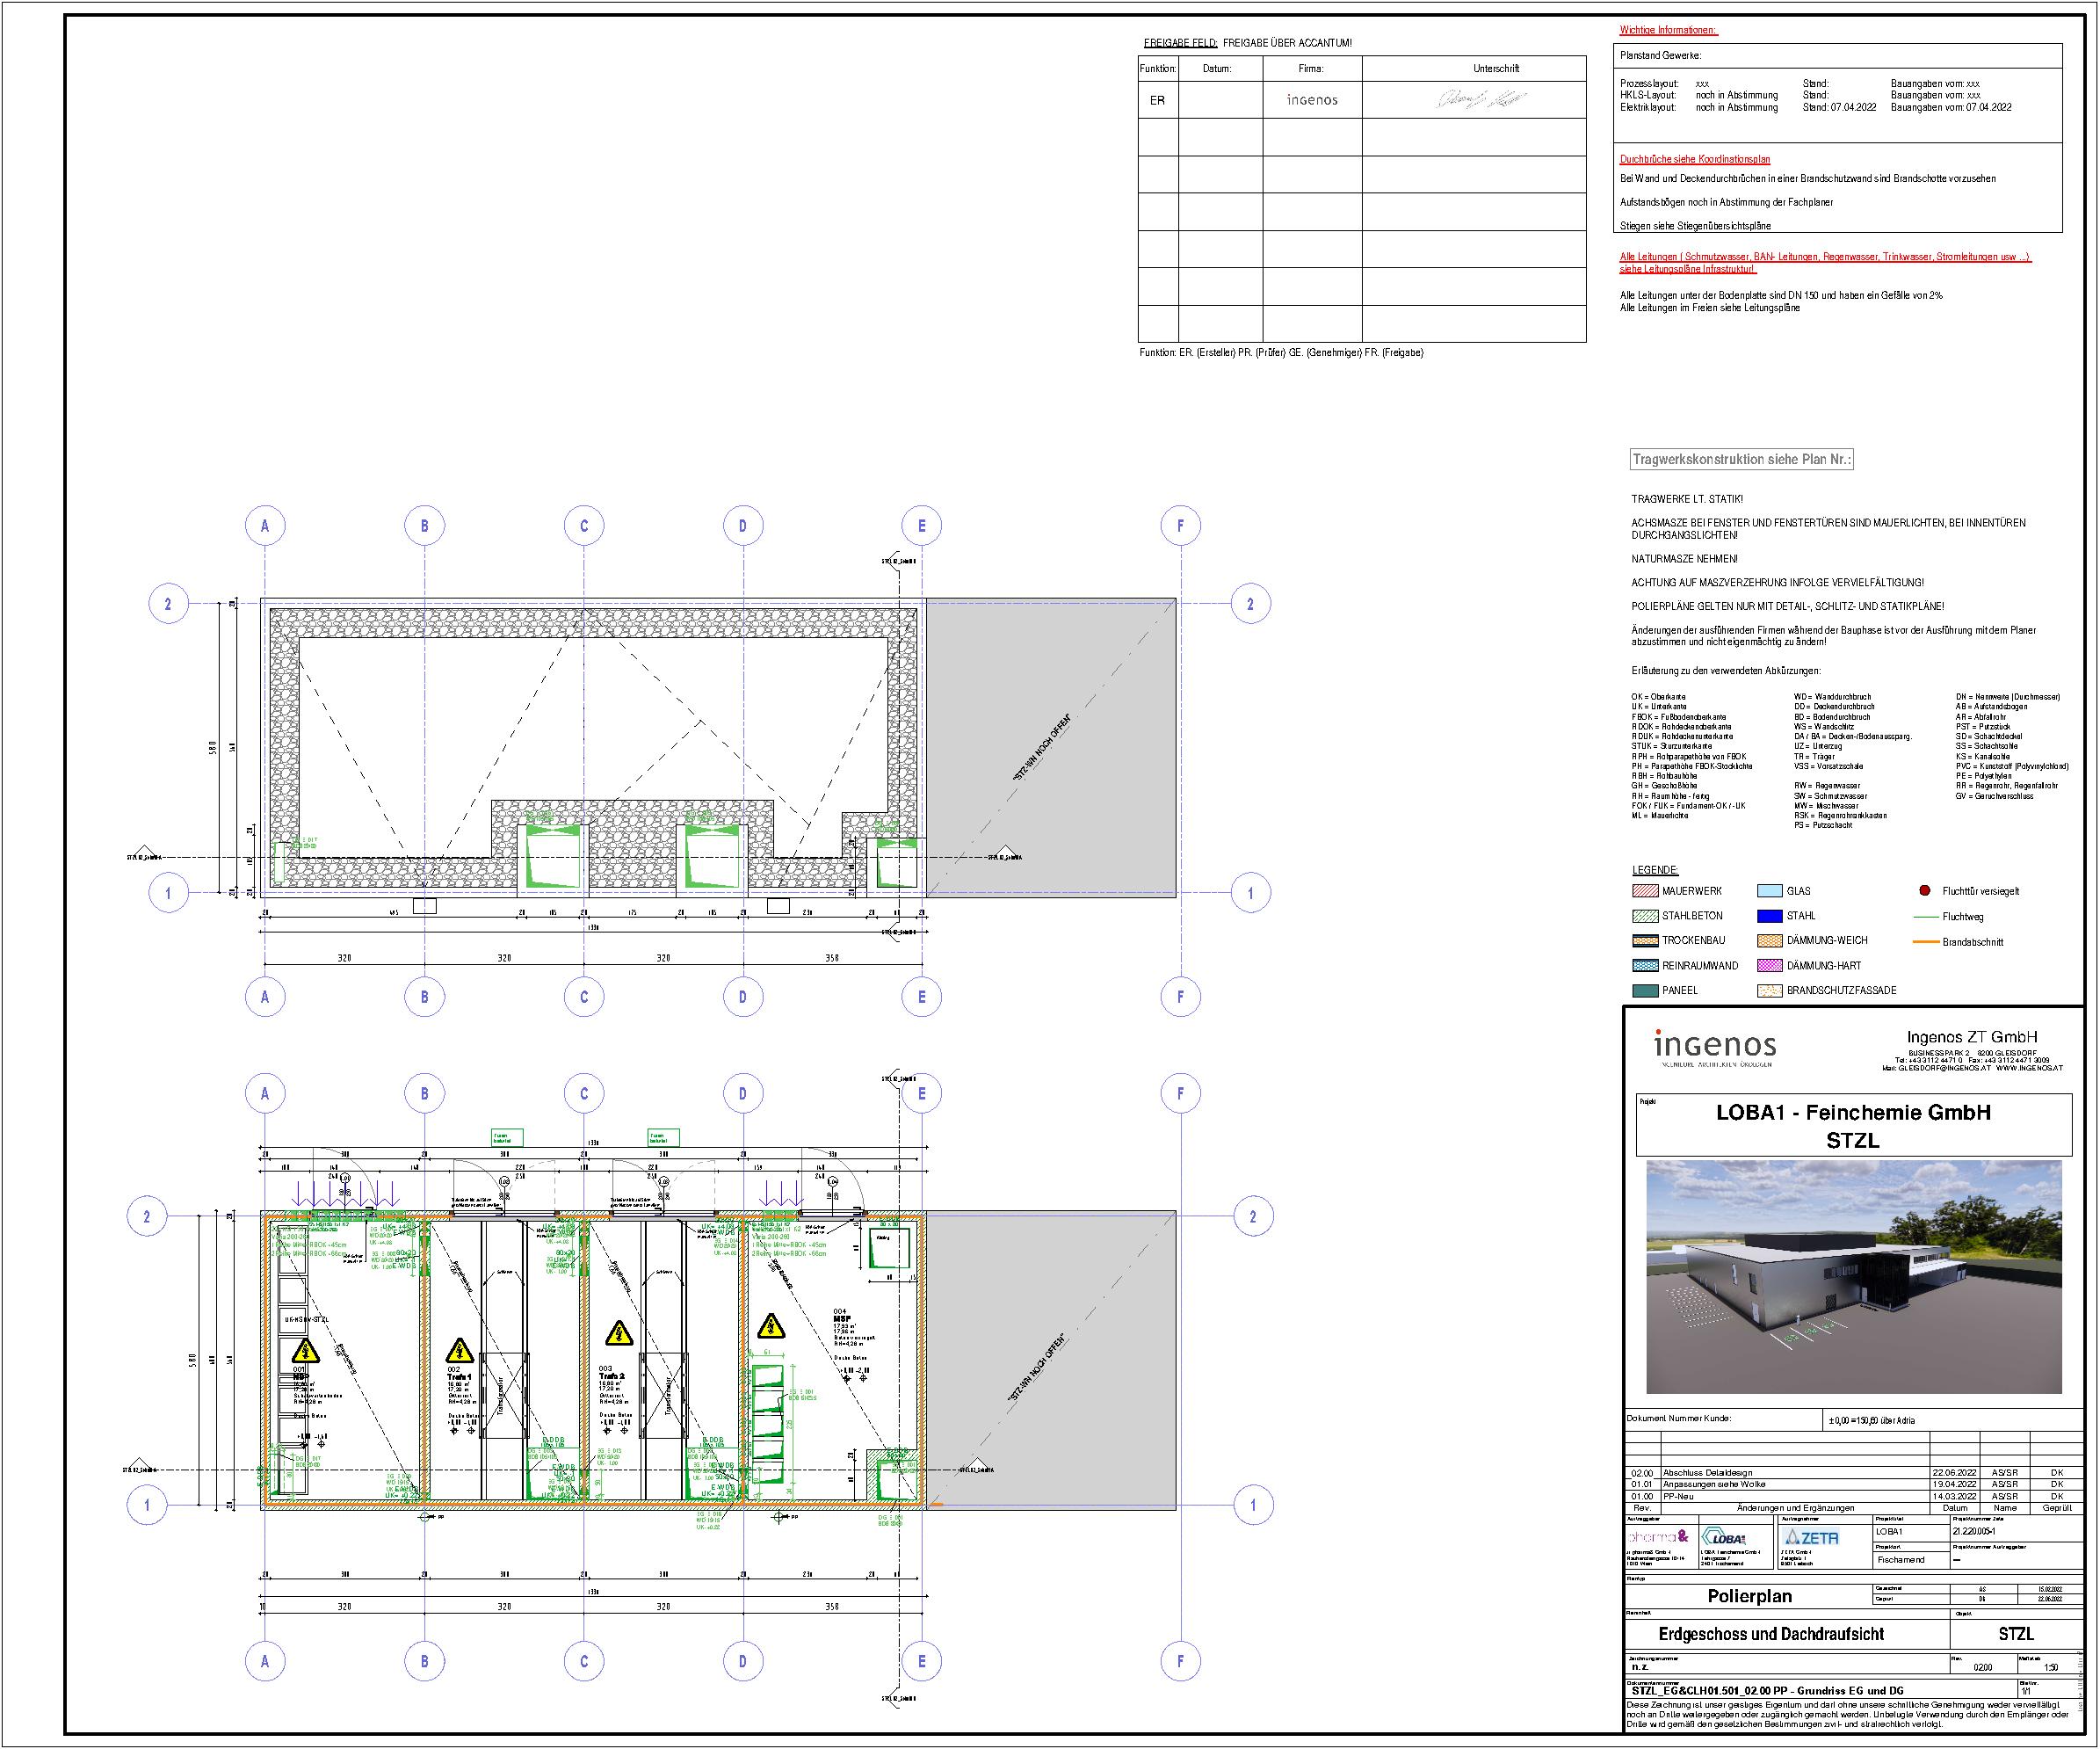Select the magenta DÄMMUNG-HART legend swatch
This screenshot has height=1749, width=2100.
[x=1769, y=966]
